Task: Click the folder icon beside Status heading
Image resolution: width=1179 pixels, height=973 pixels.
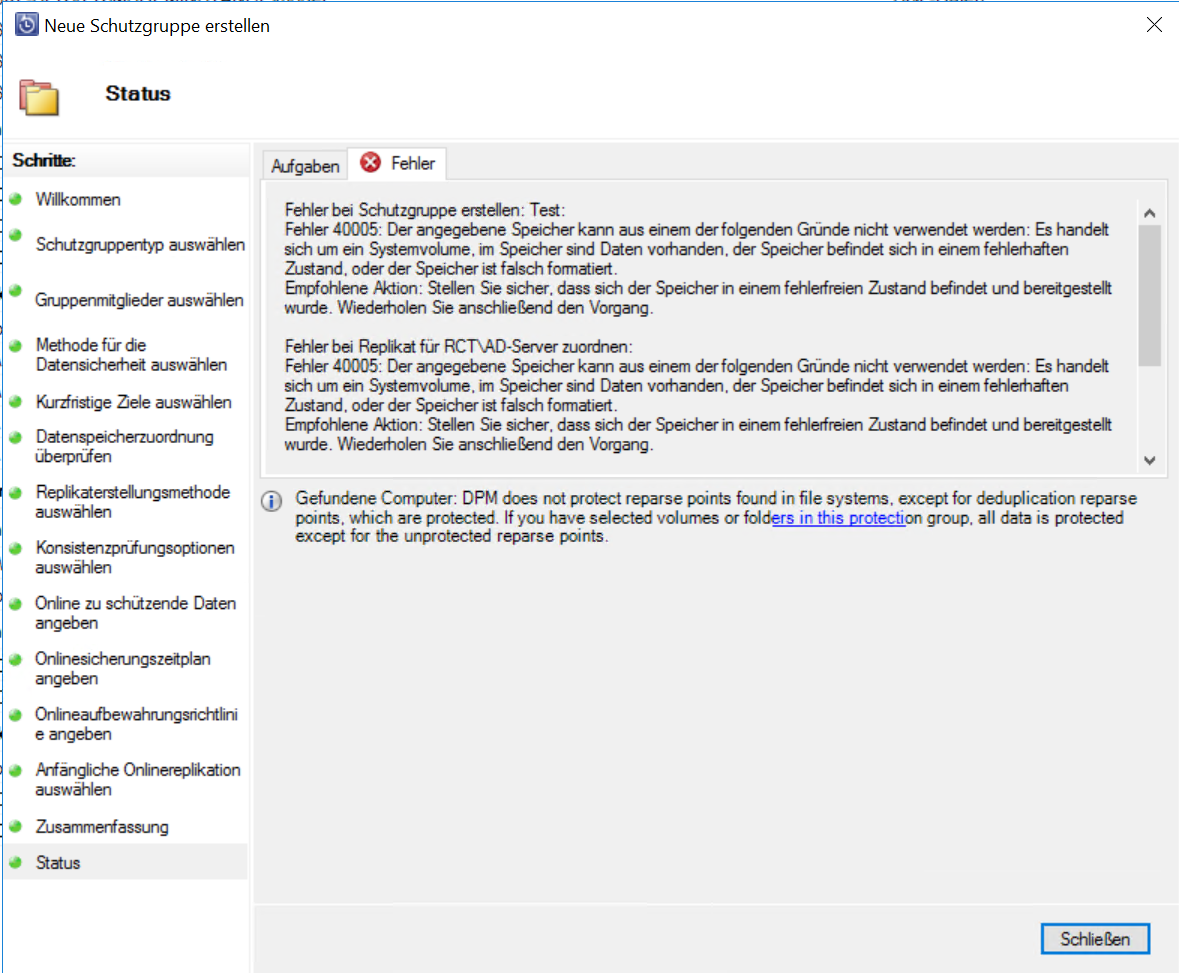Action: 39,97
